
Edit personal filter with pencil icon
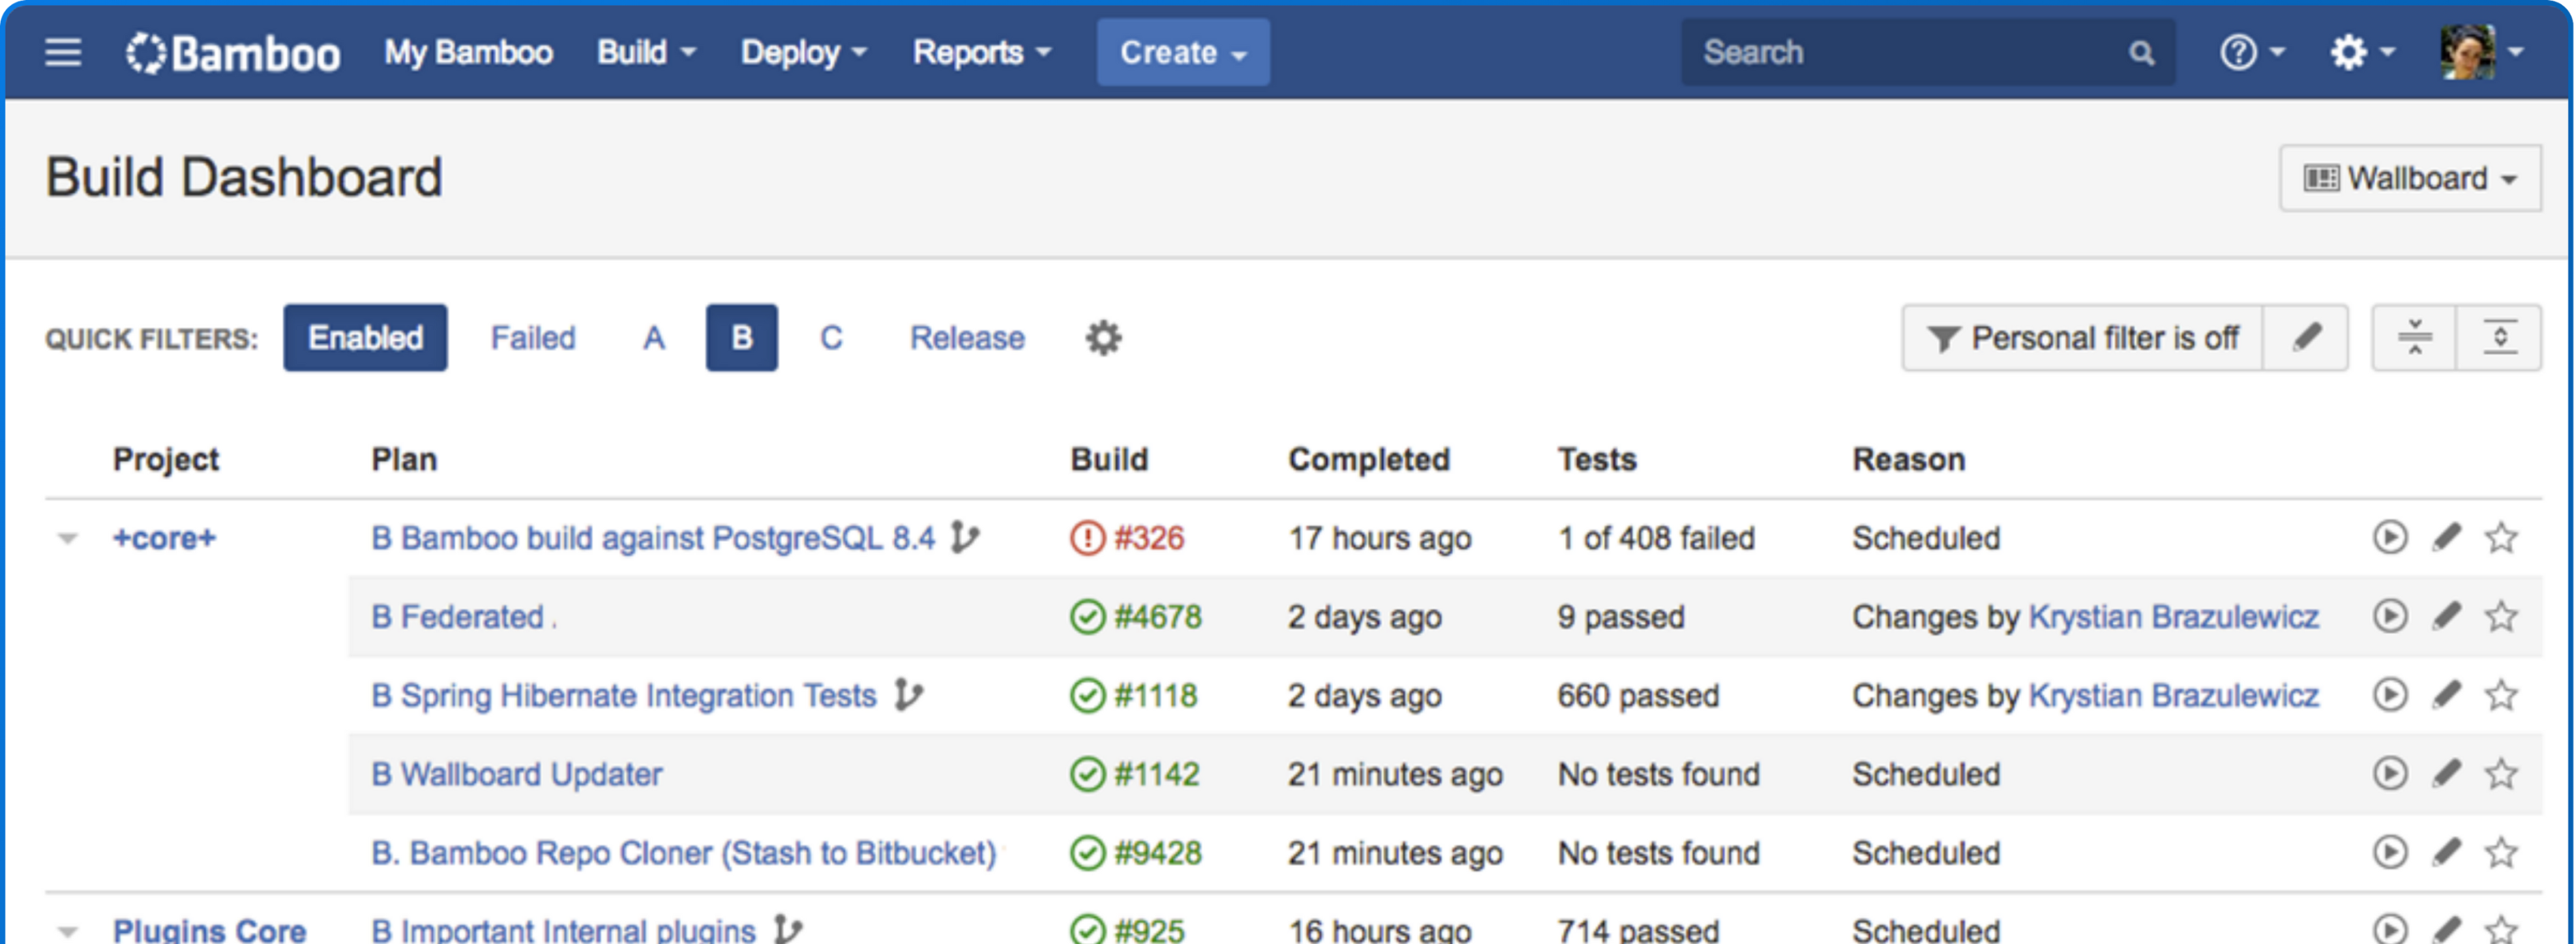(2306, 338)
